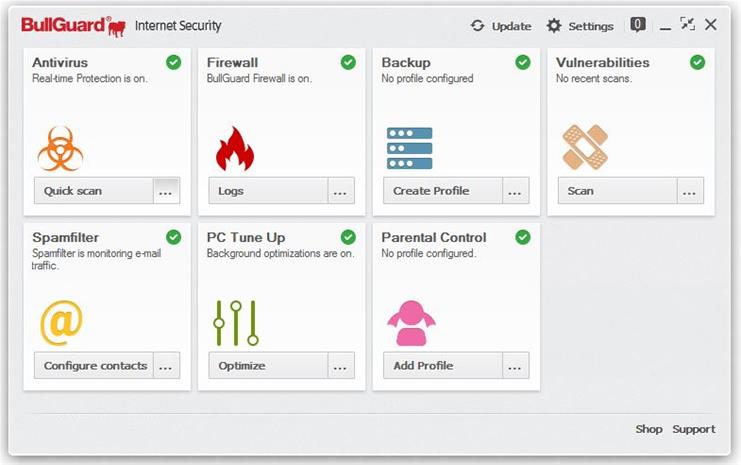Open the notifications message counter icon

(637, 25)
